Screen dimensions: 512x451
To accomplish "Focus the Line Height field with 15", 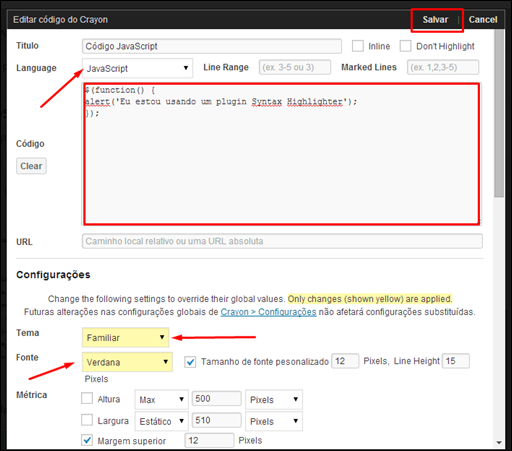I will click(456, 361).
